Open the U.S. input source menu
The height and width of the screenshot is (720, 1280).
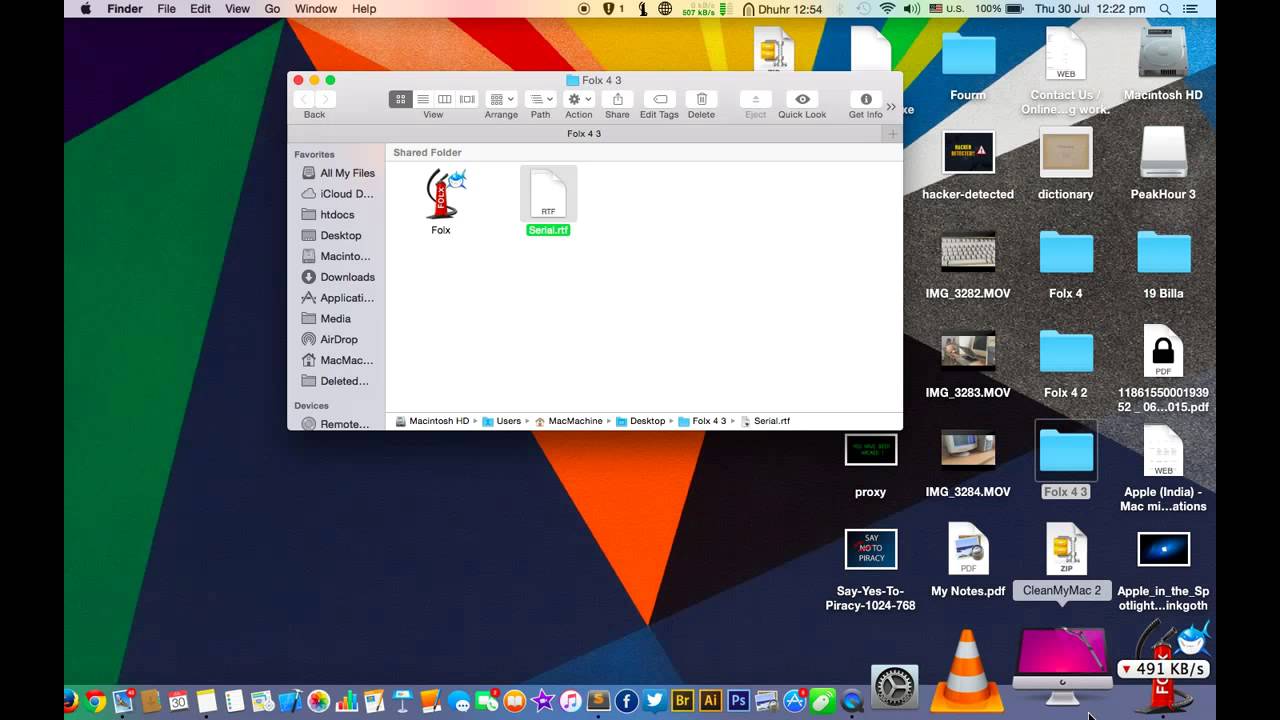(944, 9)
